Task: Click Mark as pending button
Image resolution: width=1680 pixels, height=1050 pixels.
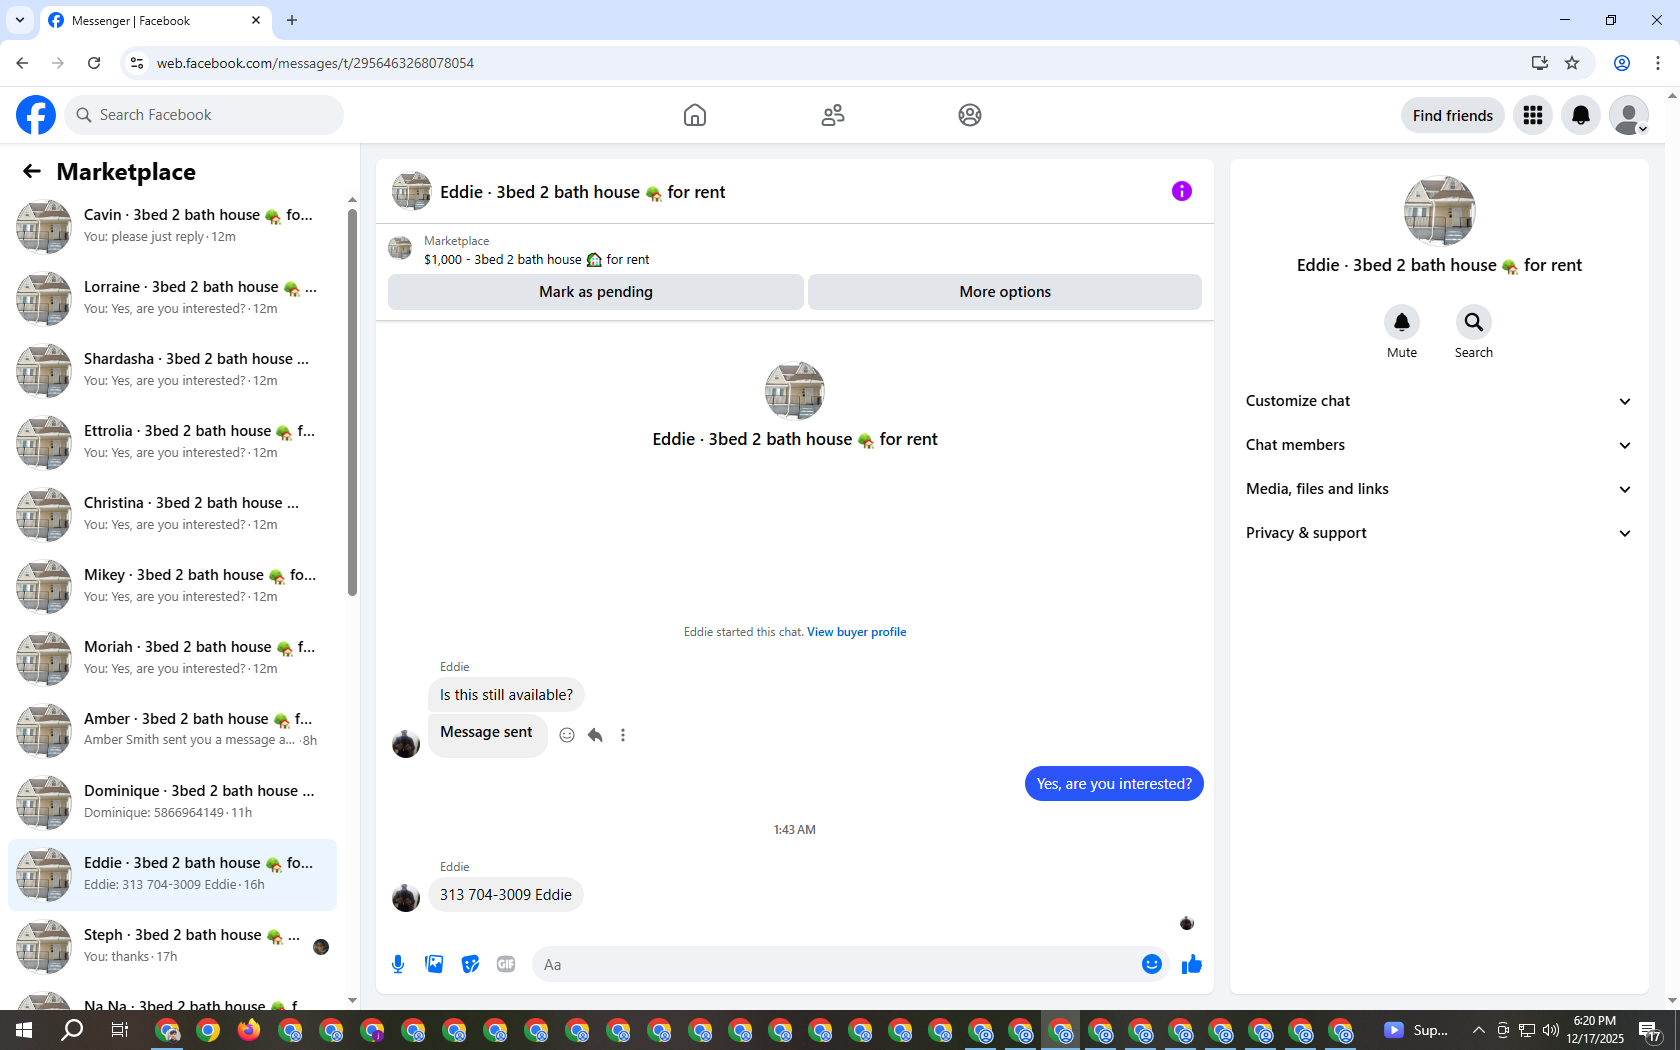Action: [x=596, y=292]
